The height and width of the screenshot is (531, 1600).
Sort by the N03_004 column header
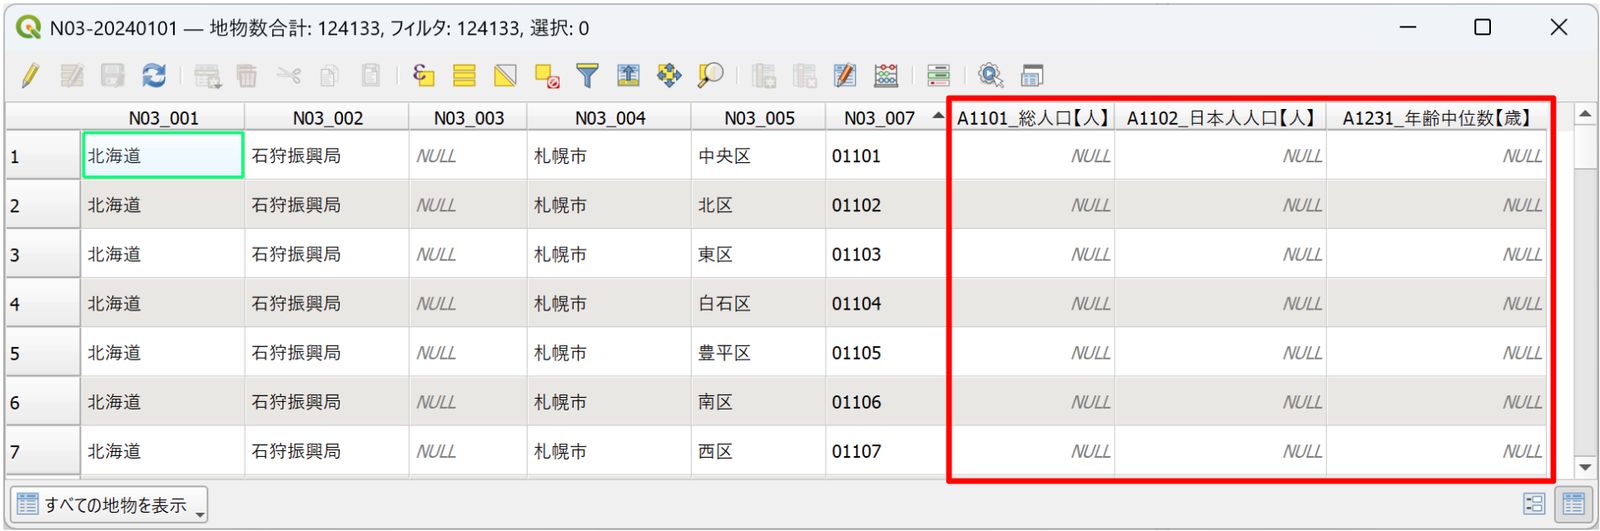pyautogui.click(x=609, y=117)
